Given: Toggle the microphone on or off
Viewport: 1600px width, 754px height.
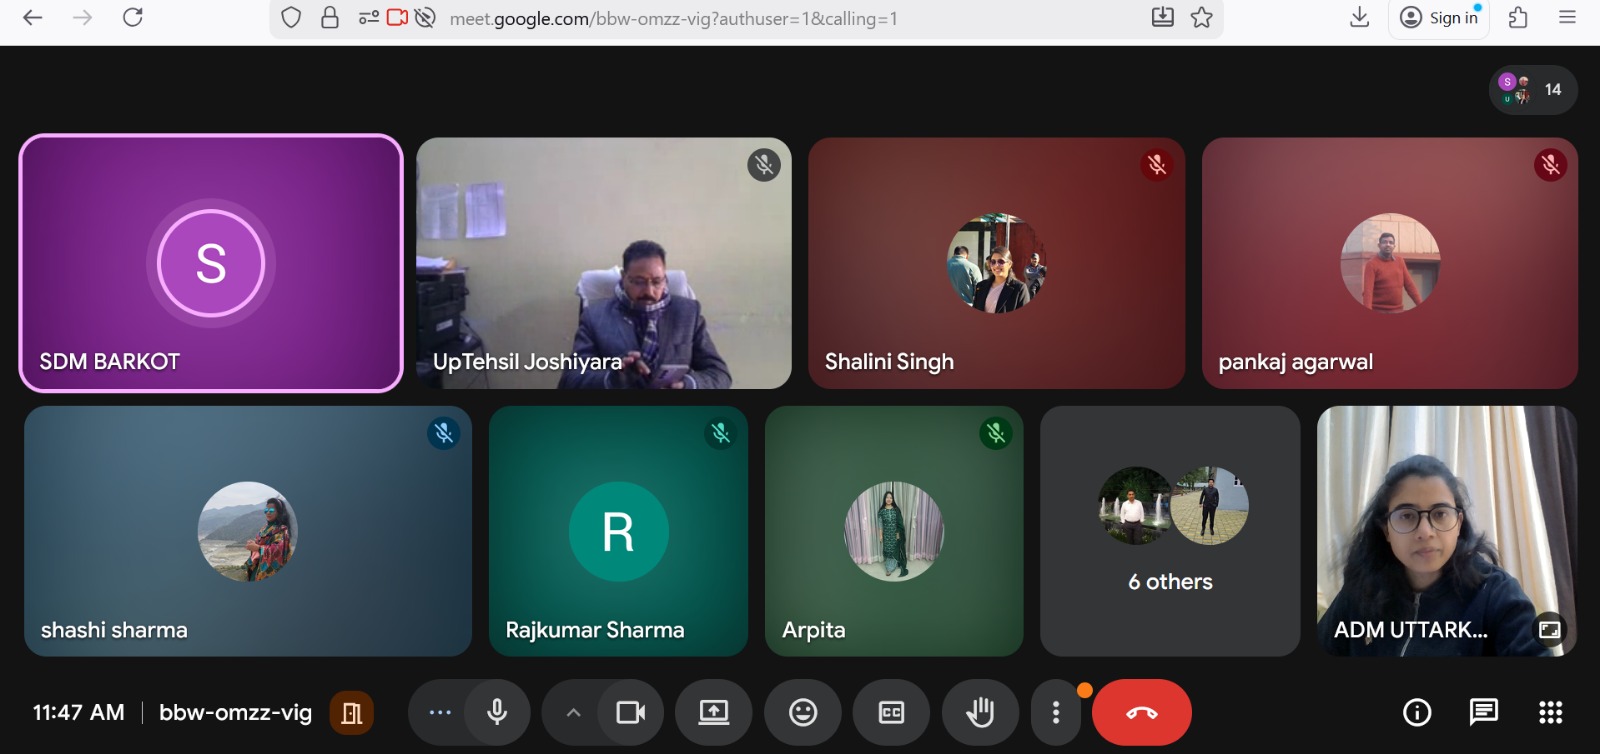Looking at the screenshot, I should coord(496,712).
